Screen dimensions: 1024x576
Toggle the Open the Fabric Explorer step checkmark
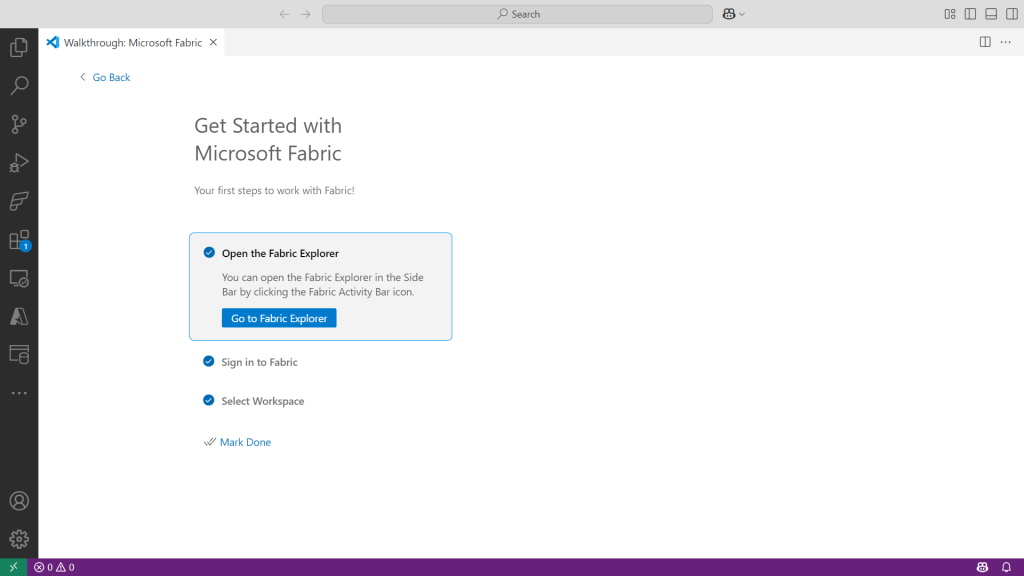[209, 253]
